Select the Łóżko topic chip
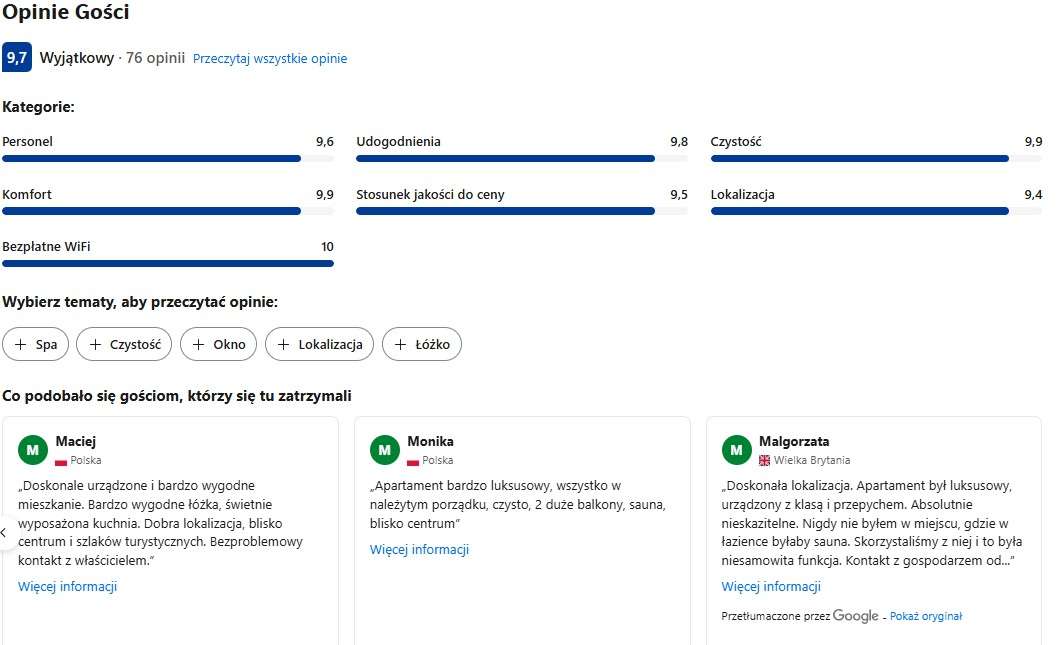 tap(422, 345)
